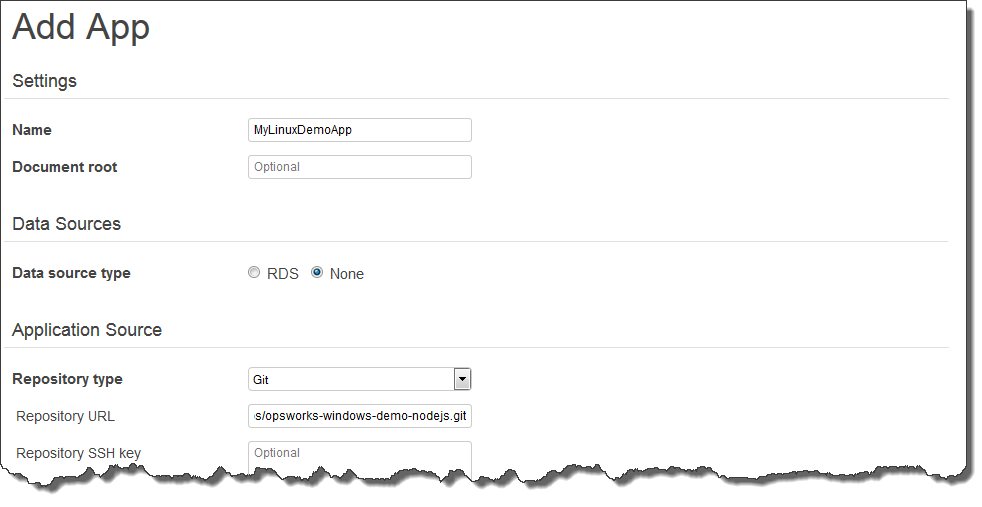Click the Repository SSH key text area
Viewport: 982px width, 507px height.
(x=359, y=457)
